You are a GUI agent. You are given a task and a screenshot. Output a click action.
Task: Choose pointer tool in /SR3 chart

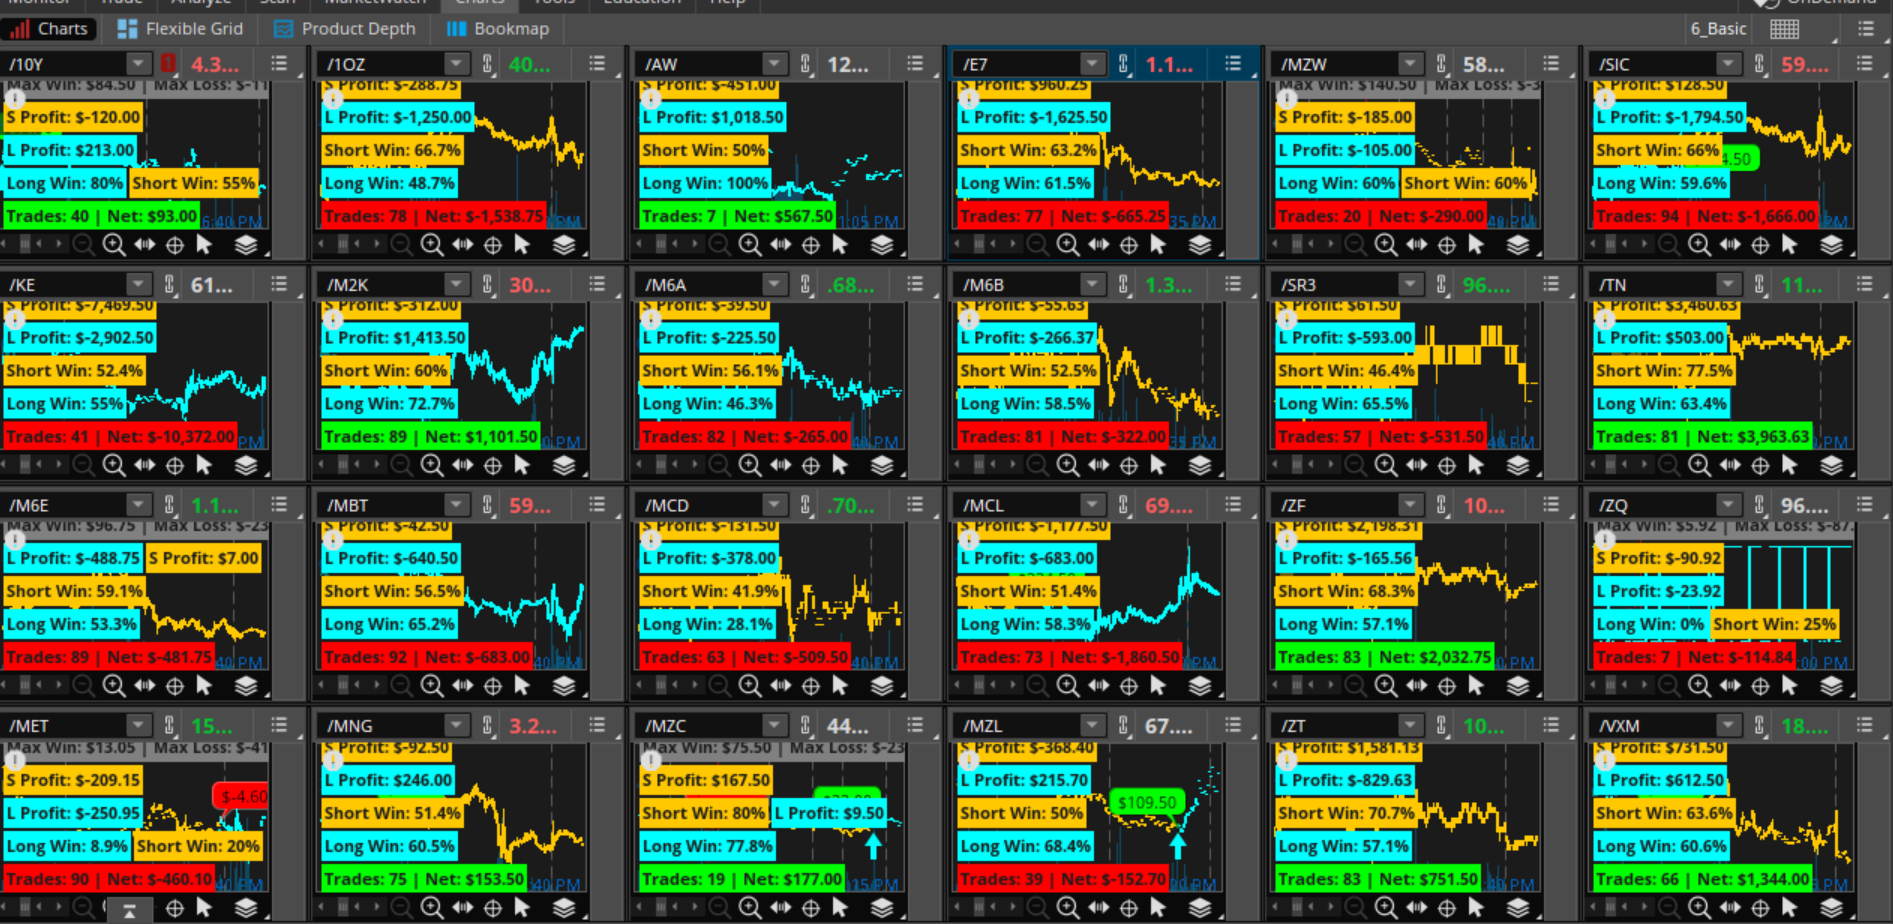(1477, 464)
